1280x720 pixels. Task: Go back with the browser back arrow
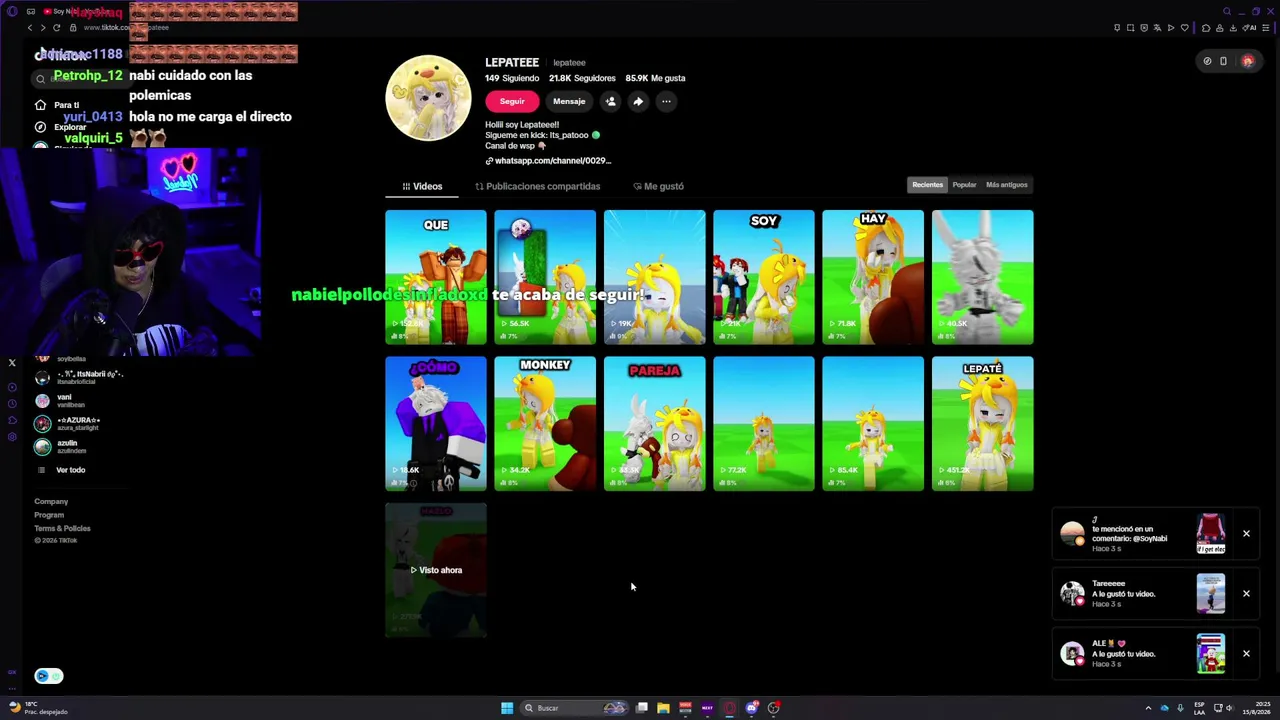[29, 28]
